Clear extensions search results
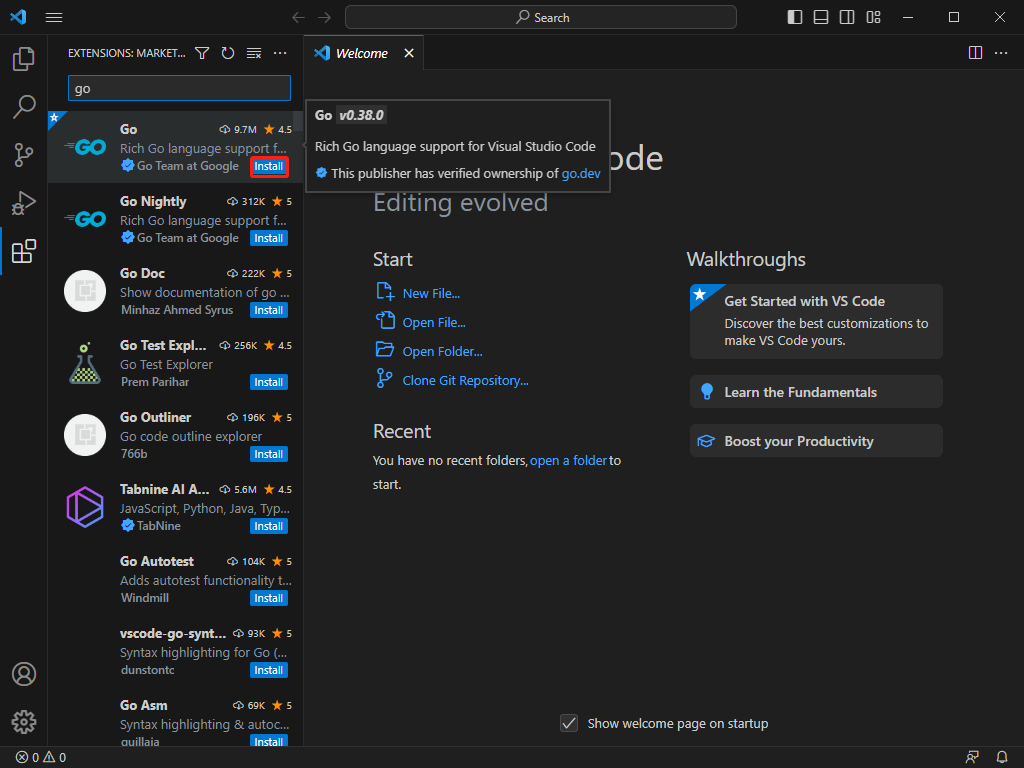1024x768 pixels. 254,53
